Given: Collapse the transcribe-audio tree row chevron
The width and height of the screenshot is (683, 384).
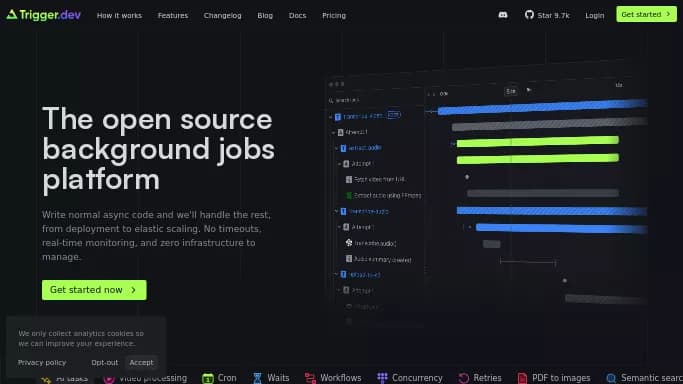Looking at the screenshot, I should click(336, 211).
